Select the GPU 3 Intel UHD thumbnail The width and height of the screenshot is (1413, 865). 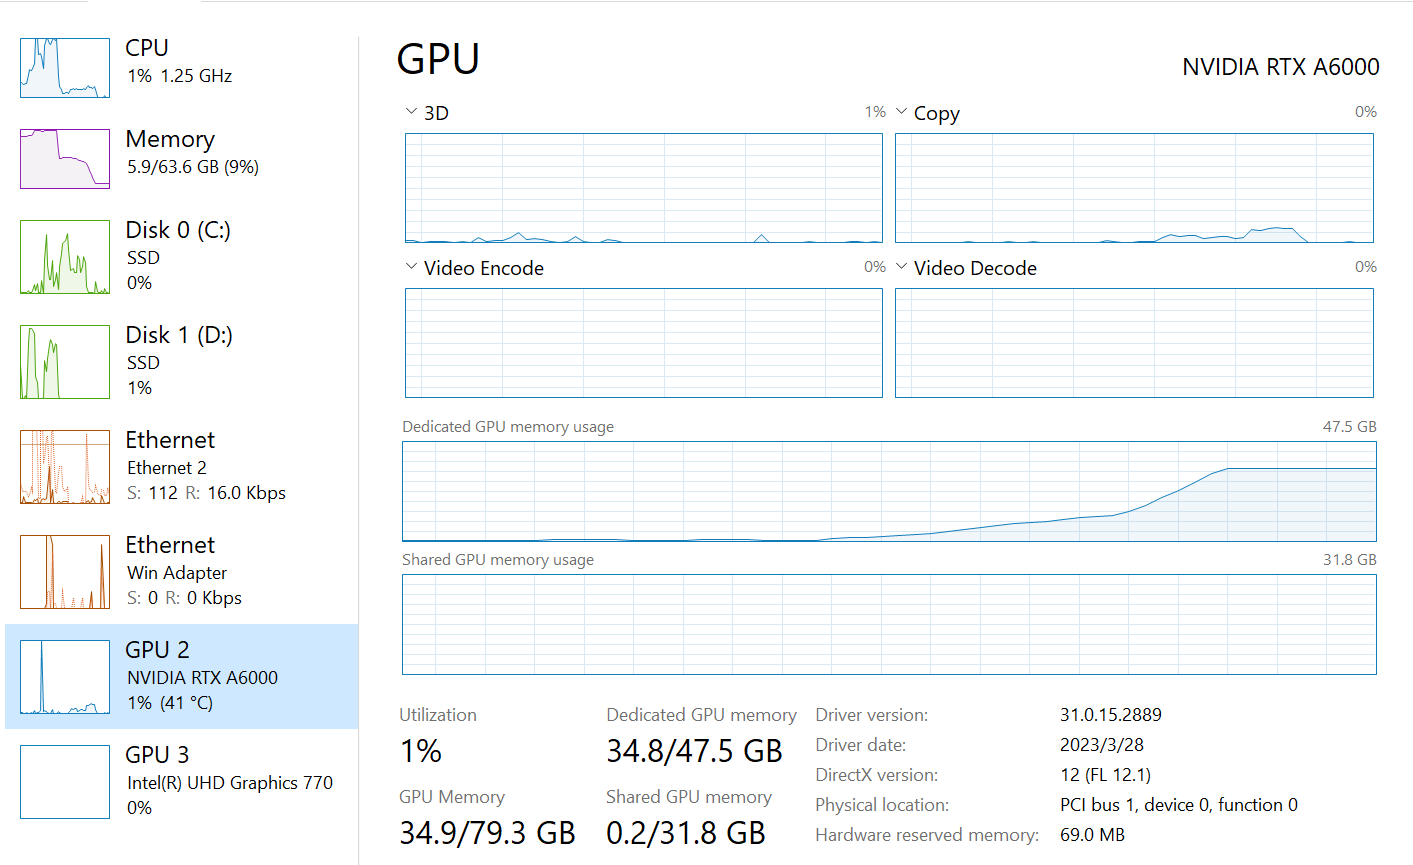coord(65,782)
